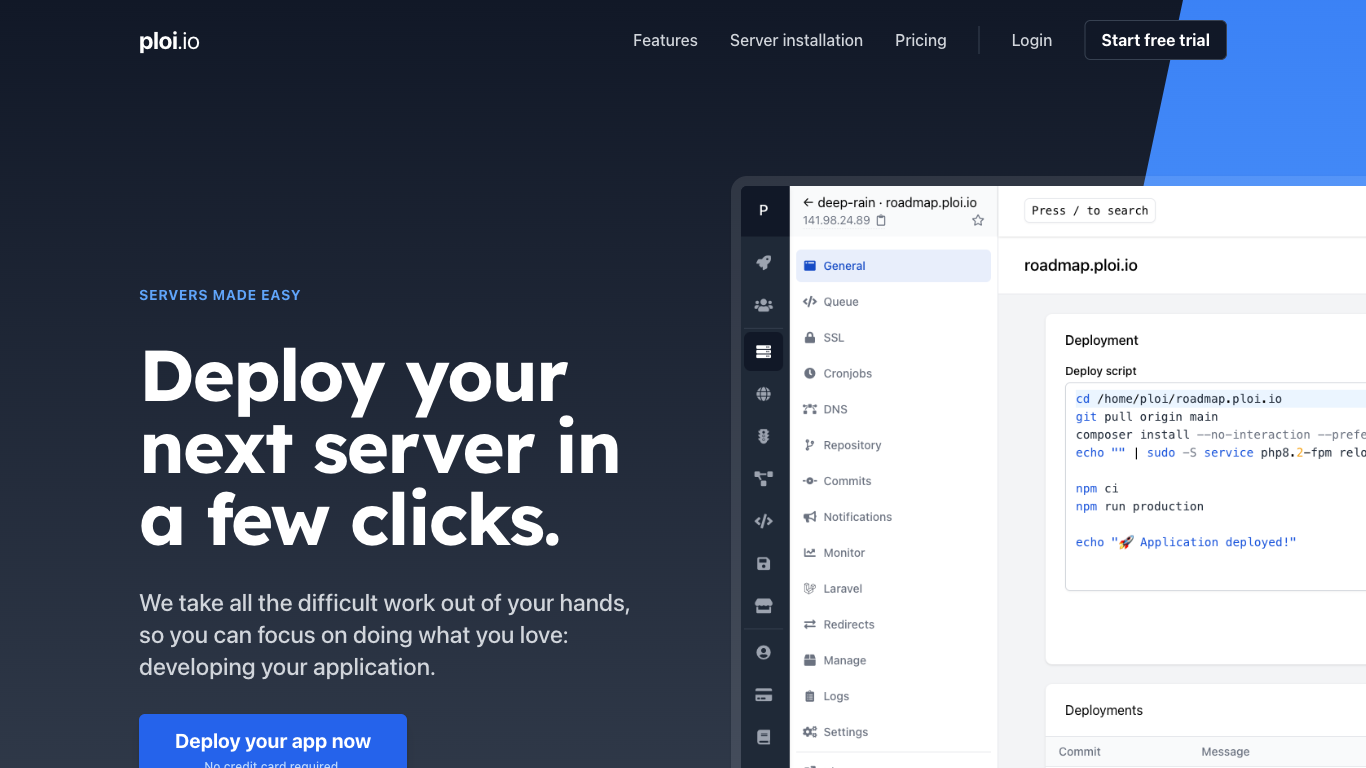Click the Message column header
The width and height of the screenshot is (1366, 768).
pyautogui.click(x=1226, y=752)
